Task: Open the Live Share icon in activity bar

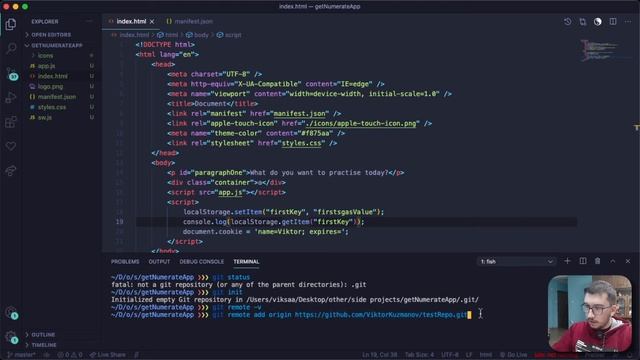Action: click(11, 170)
